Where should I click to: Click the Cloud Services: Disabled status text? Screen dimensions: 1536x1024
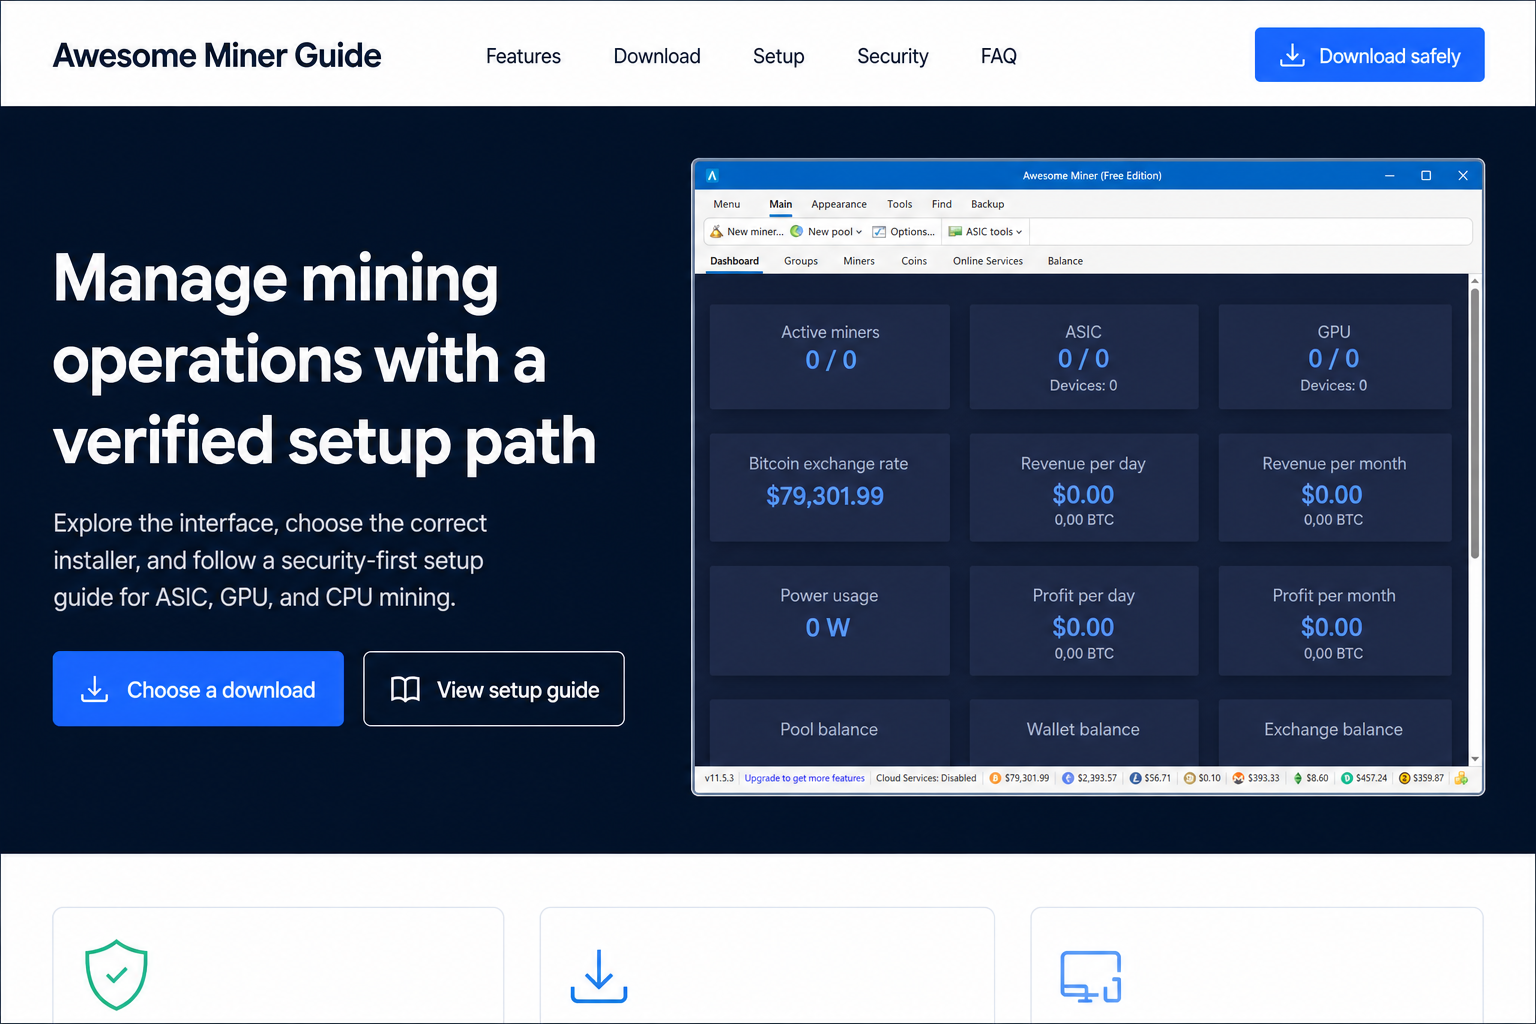pos(926,778)
